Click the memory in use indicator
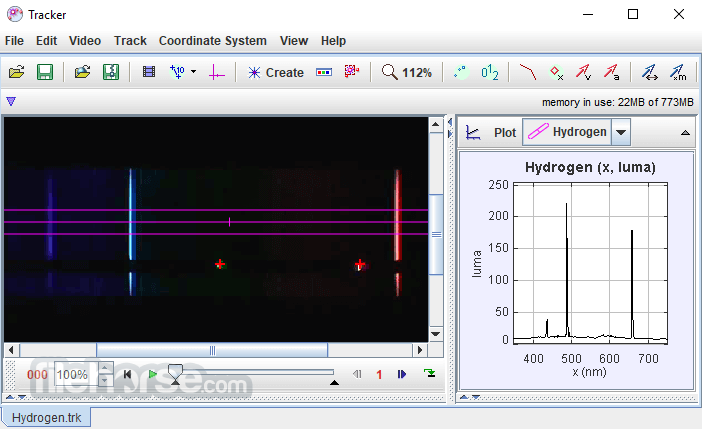Image resolution: width=702 pixels, height=429 pixels. click(x=617, y=102)
